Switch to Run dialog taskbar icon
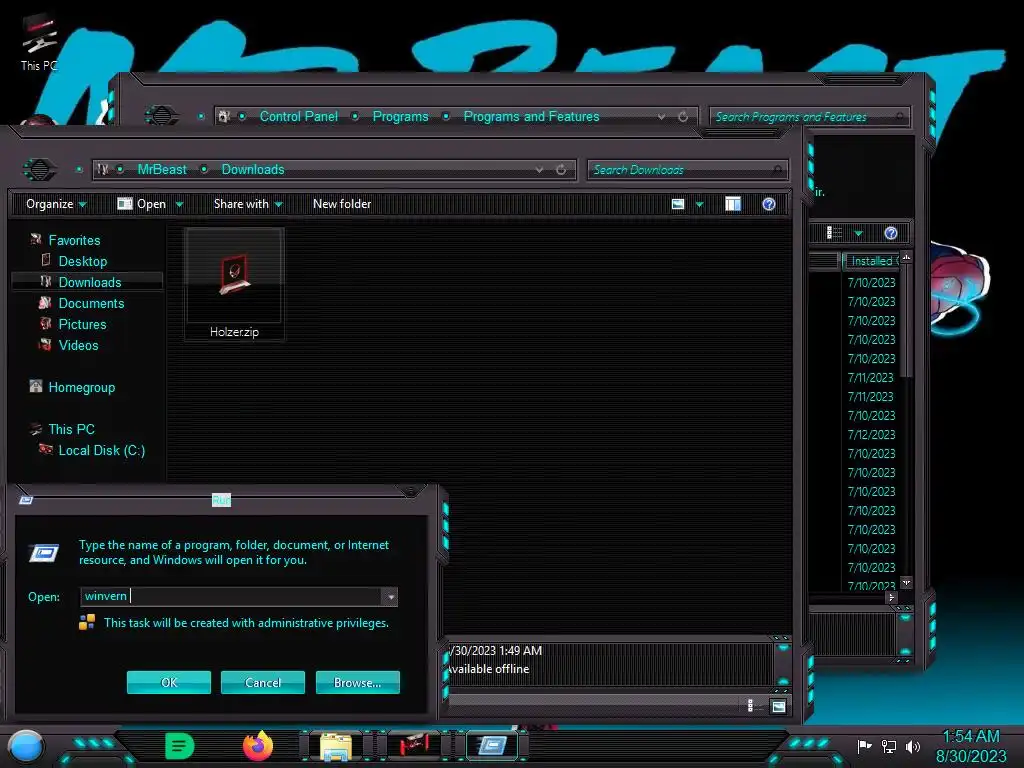1024x768 pixels. [492, 745]
